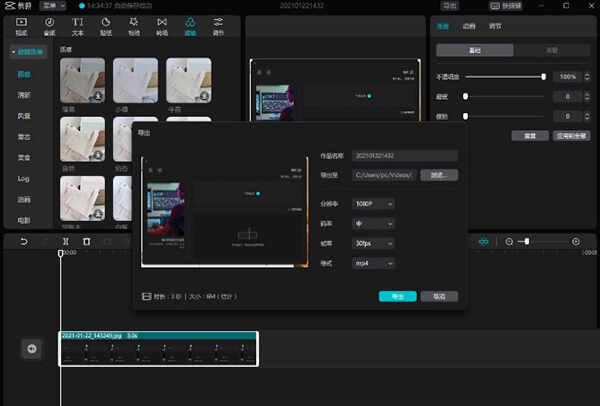Click the undo arrow in timeline toolbar
600x406 pixels.
click(x=22, y=242)
